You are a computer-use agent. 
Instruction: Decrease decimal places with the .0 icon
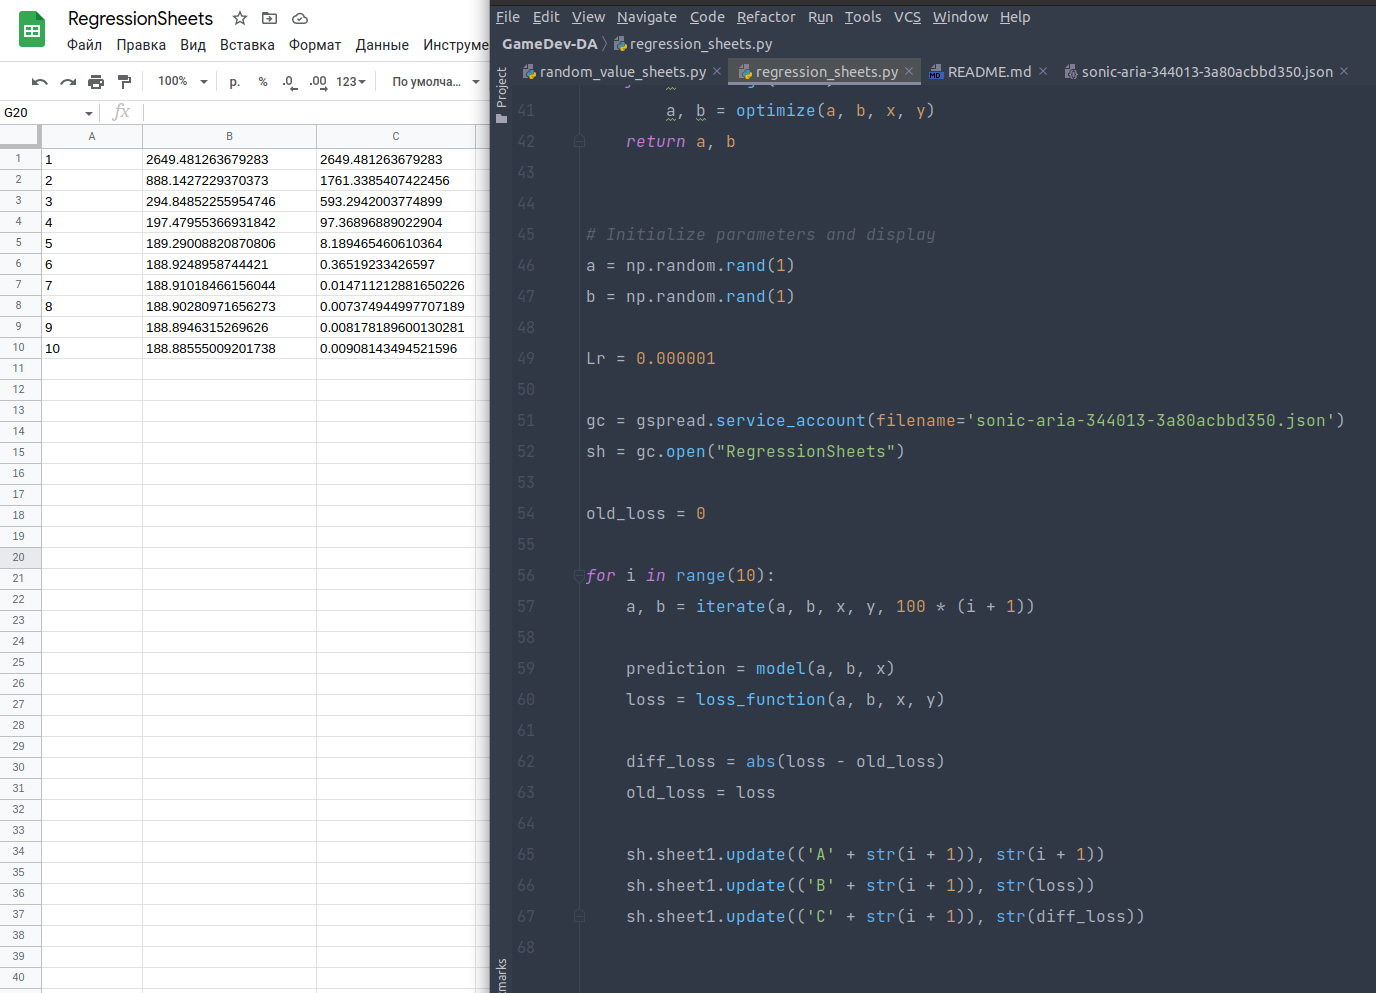pos(289,81)
